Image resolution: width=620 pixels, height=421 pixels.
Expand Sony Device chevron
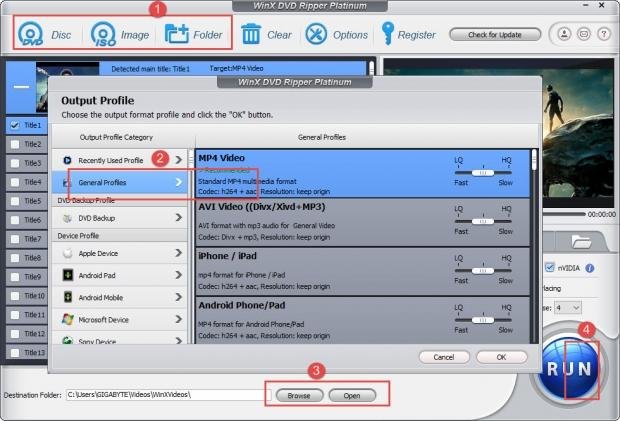point(179,340)
